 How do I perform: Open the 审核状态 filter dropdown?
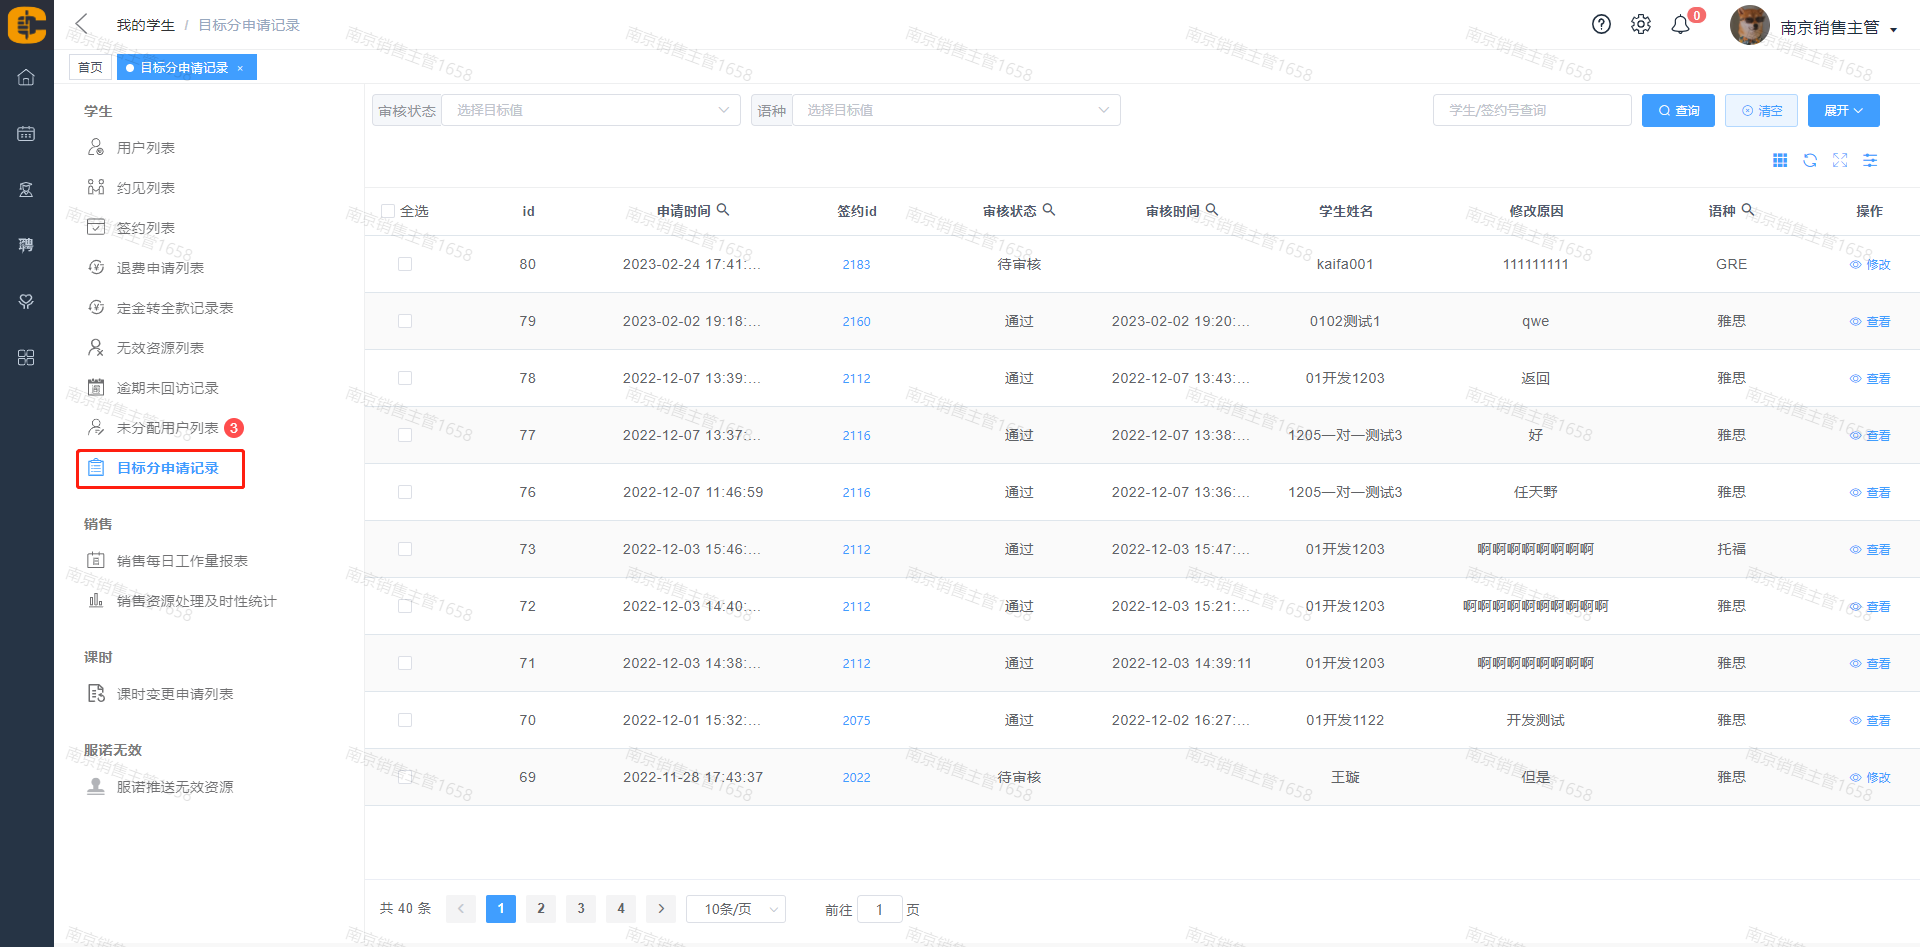[x=590, y=110]
